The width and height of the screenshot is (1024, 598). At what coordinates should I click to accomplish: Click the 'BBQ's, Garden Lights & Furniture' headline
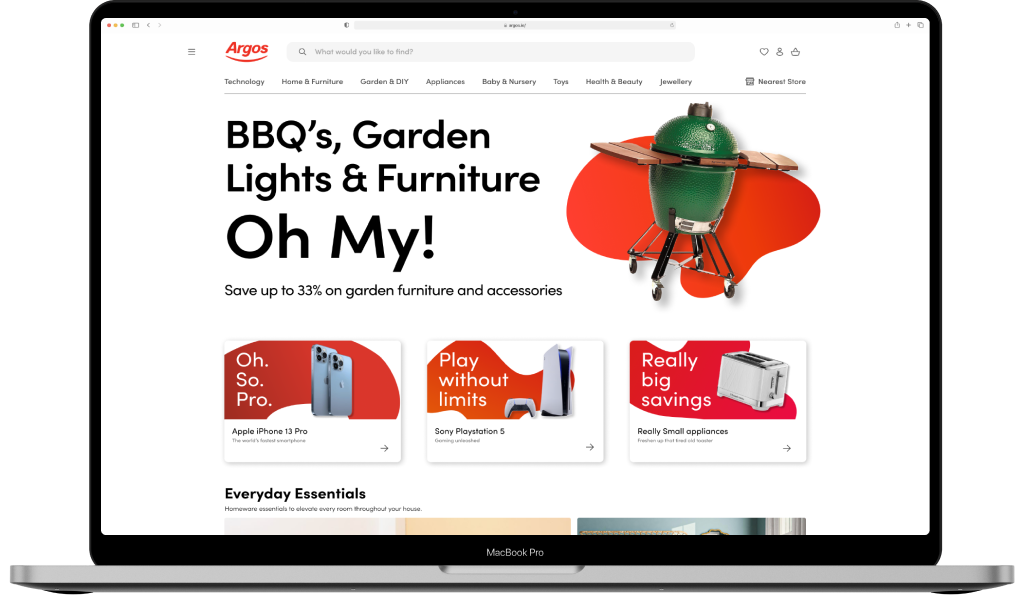click(383, 157)
